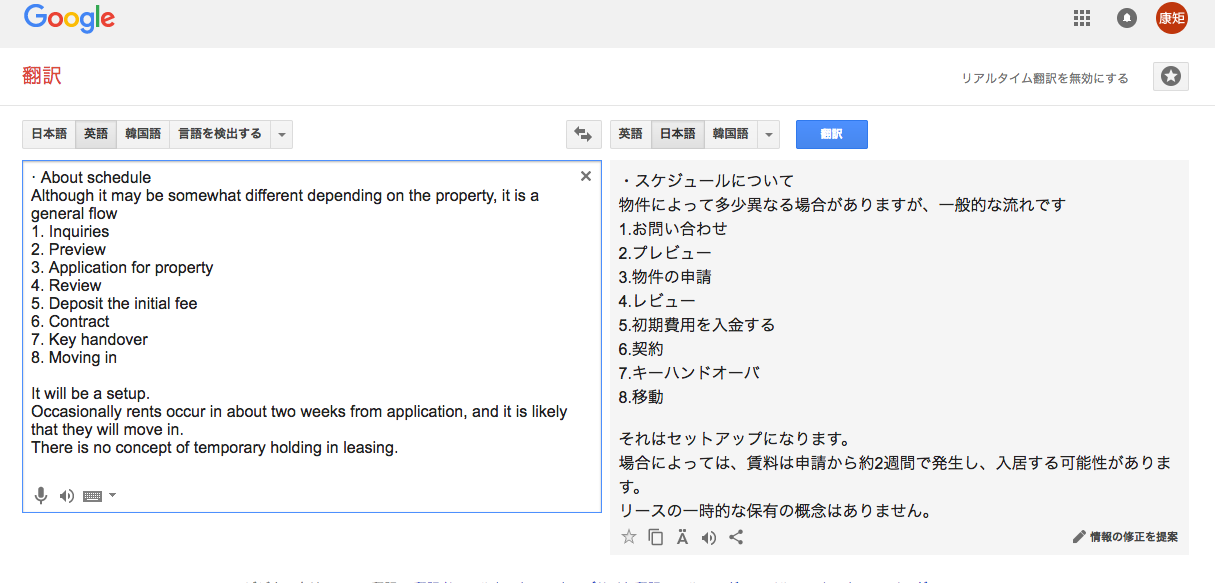The width and height of the screenshot is (1215, 583).
Task: Click inside the source text box
Action: pos(312,336)
